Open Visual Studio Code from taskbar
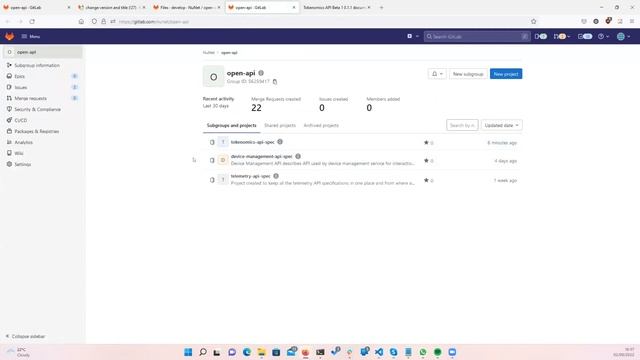Image resolution: width=640 pixels, height=360 pixels. click(x=379, y=352)
